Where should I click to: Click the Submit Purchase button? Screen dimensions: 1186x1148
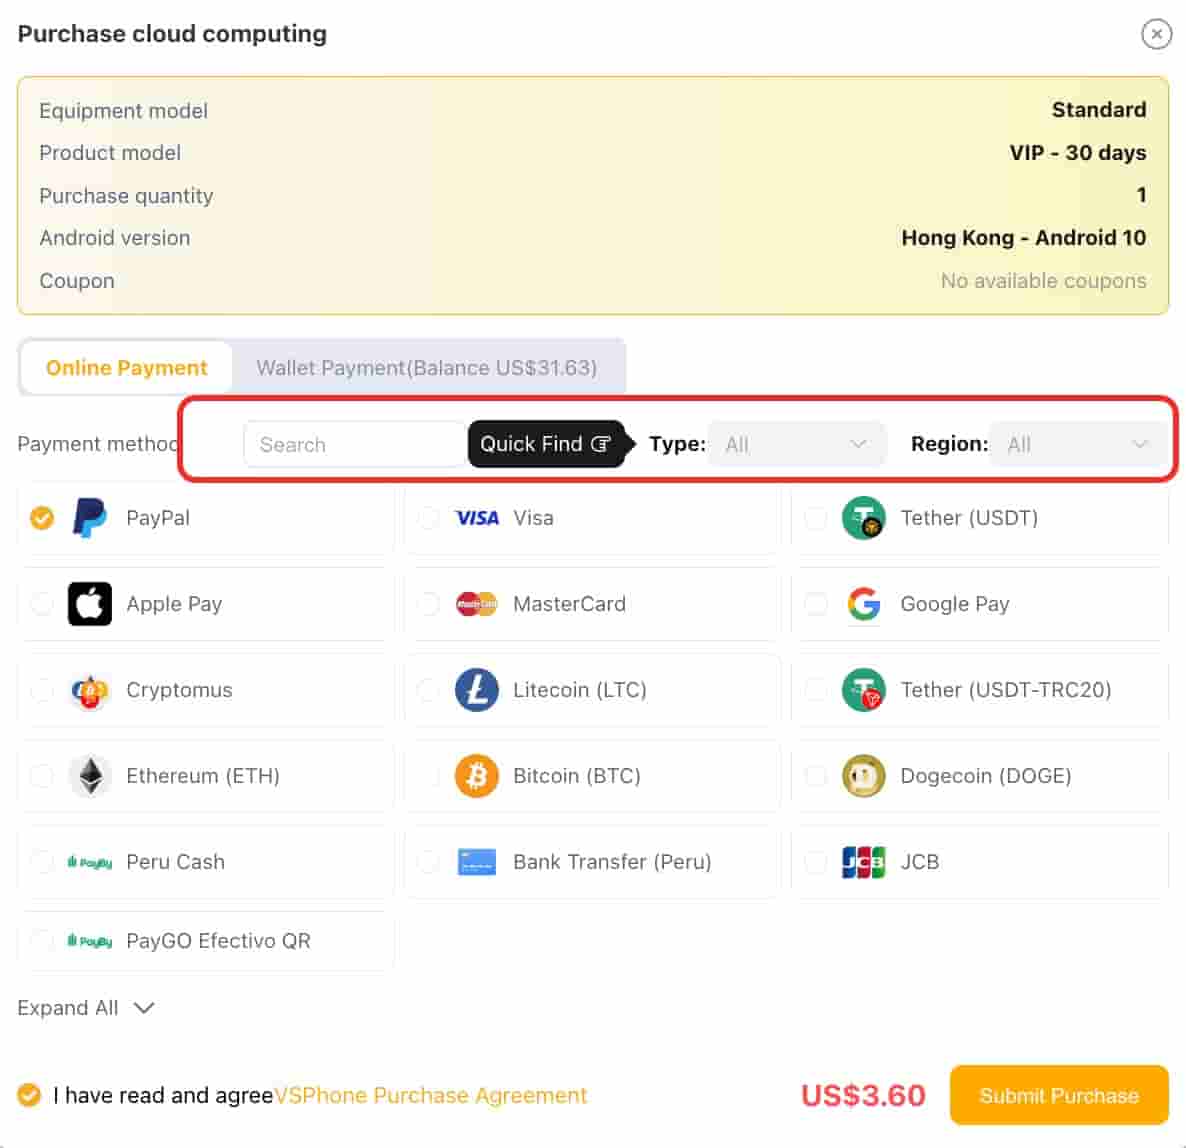[x=1059, y=1095]
